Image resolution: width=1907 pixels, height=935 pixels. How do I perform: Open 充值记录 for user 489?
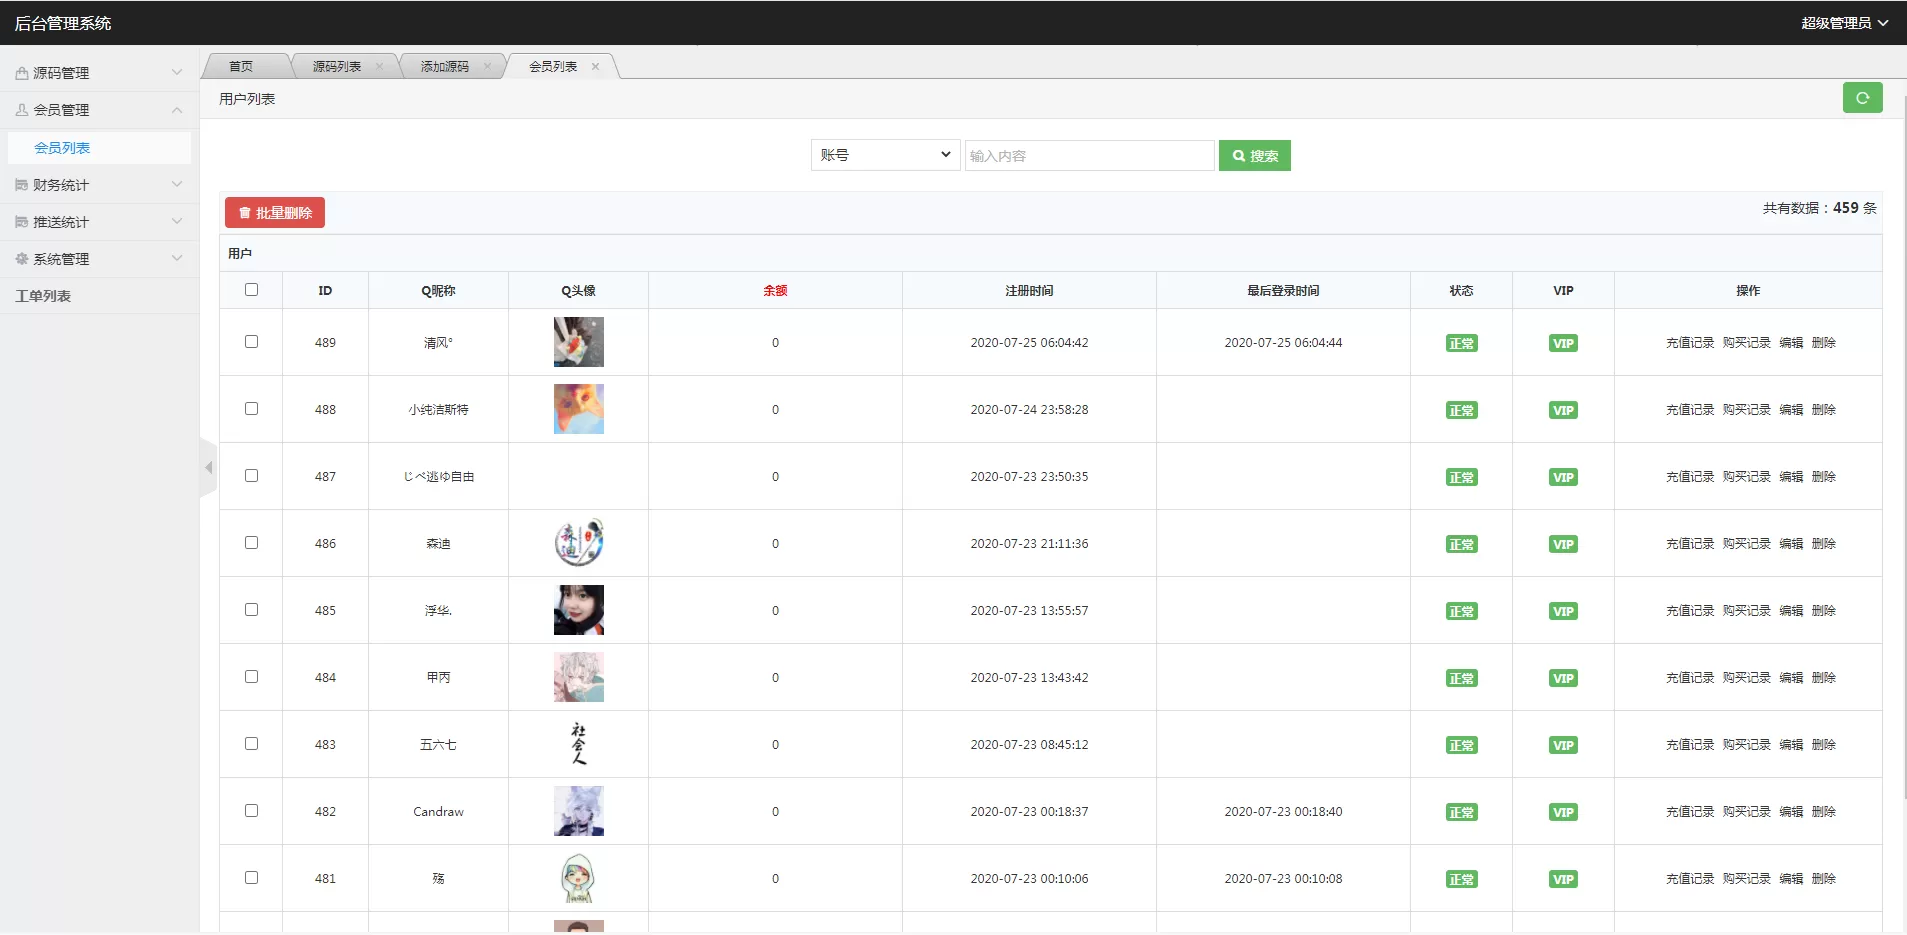[x=1690, y=343]
